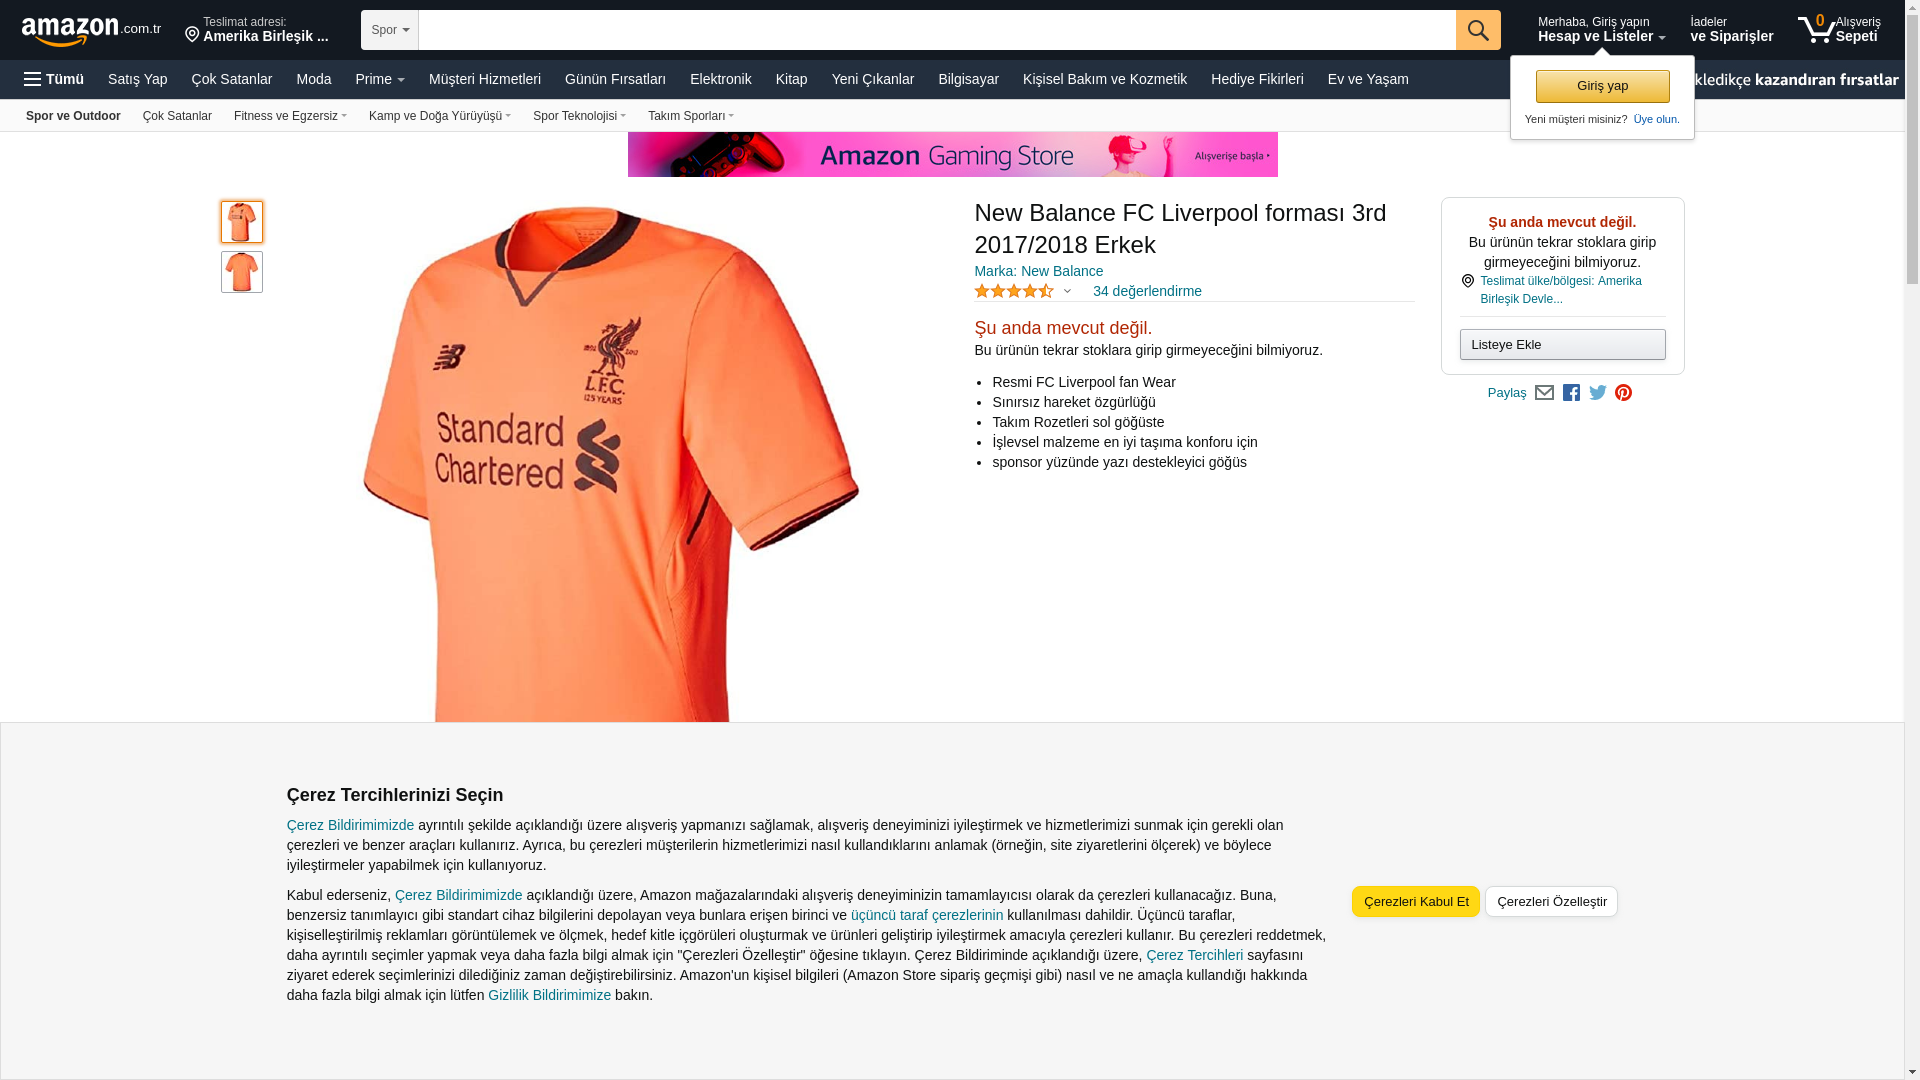Click the Amazon.com.tr logo

91,31
